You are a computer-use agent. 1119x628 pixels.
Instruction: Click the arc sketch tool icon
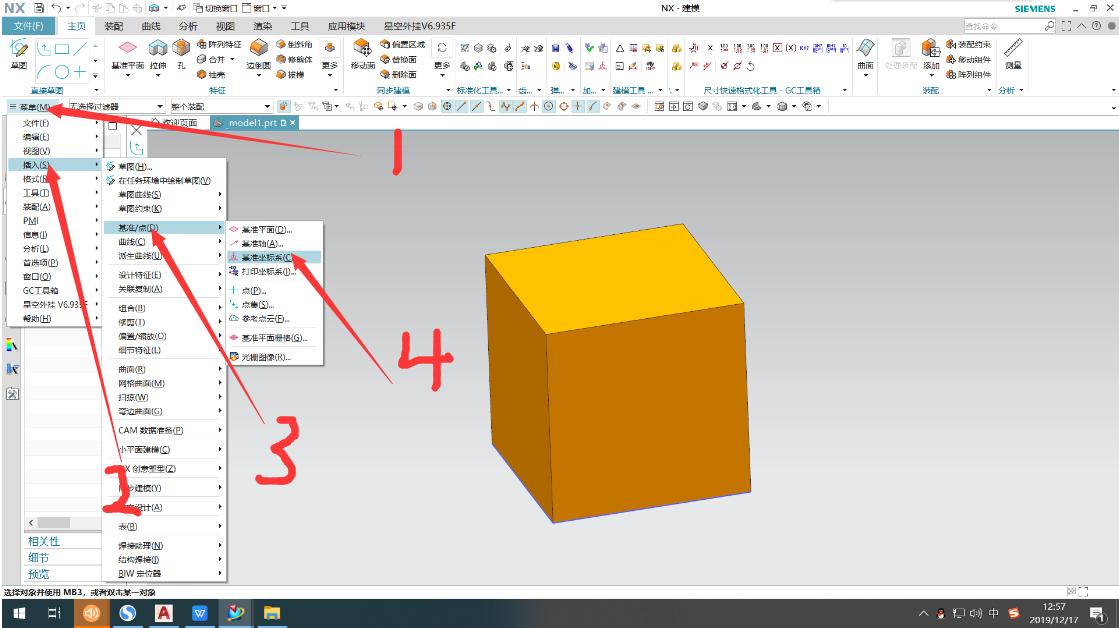pos(44,72)
